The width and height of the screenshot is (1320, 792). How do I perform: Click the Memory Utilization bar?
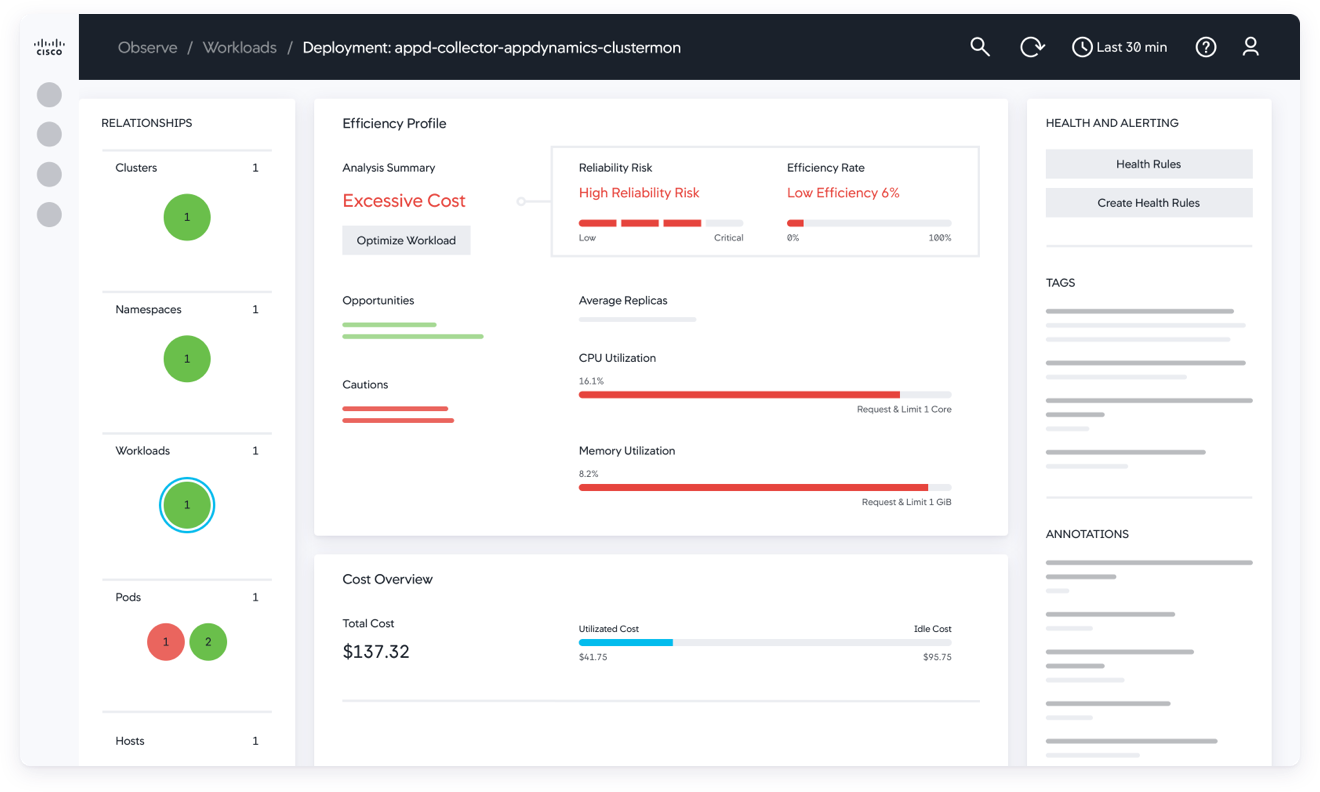point(765,488)
